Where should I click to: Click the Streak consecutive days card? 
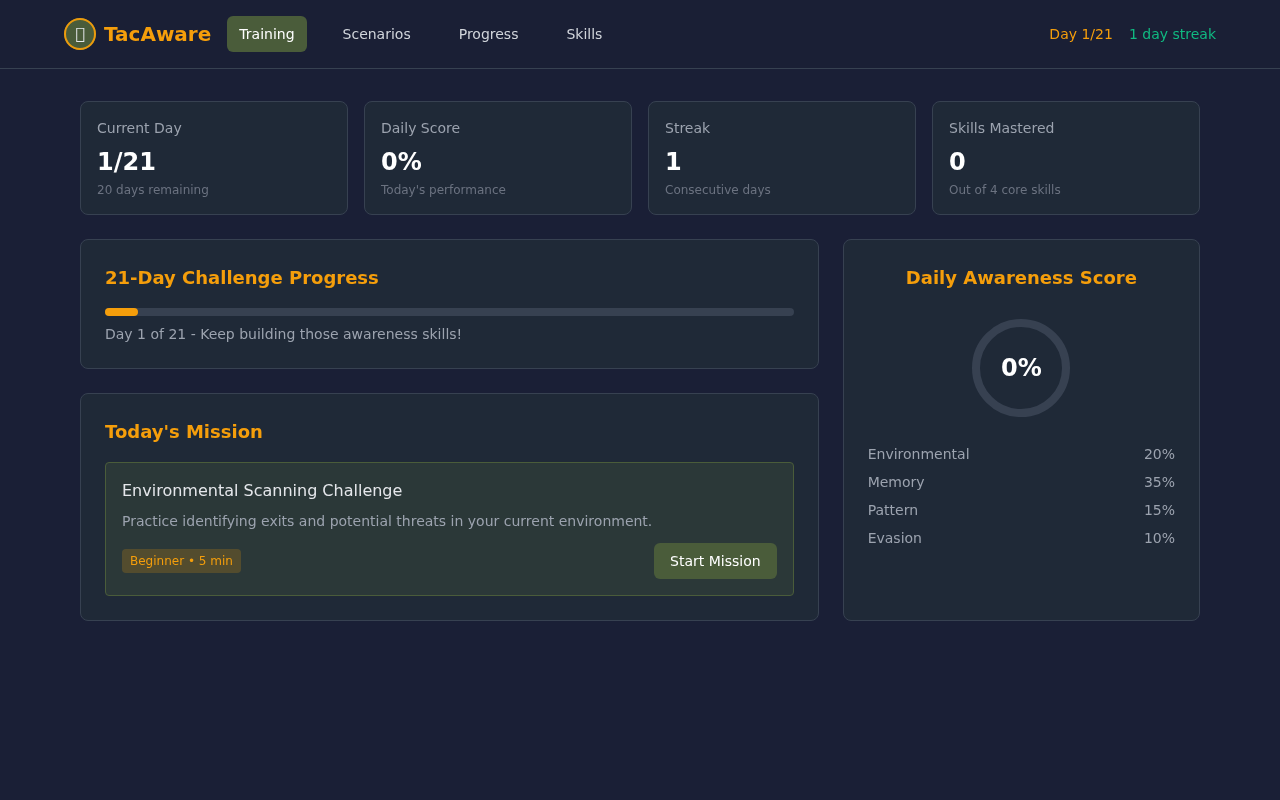[x=781, y=157]
